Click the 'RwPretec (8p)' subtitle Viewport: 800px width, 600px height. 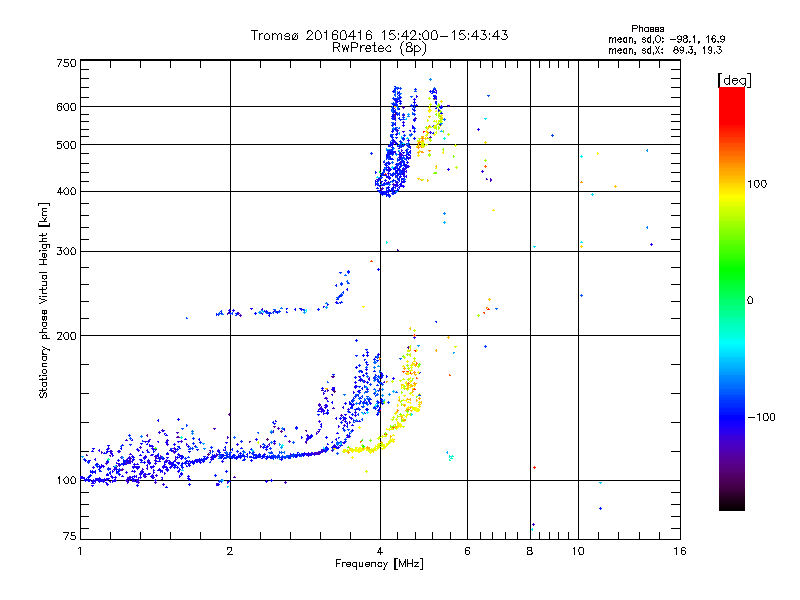tap(379, 48)
